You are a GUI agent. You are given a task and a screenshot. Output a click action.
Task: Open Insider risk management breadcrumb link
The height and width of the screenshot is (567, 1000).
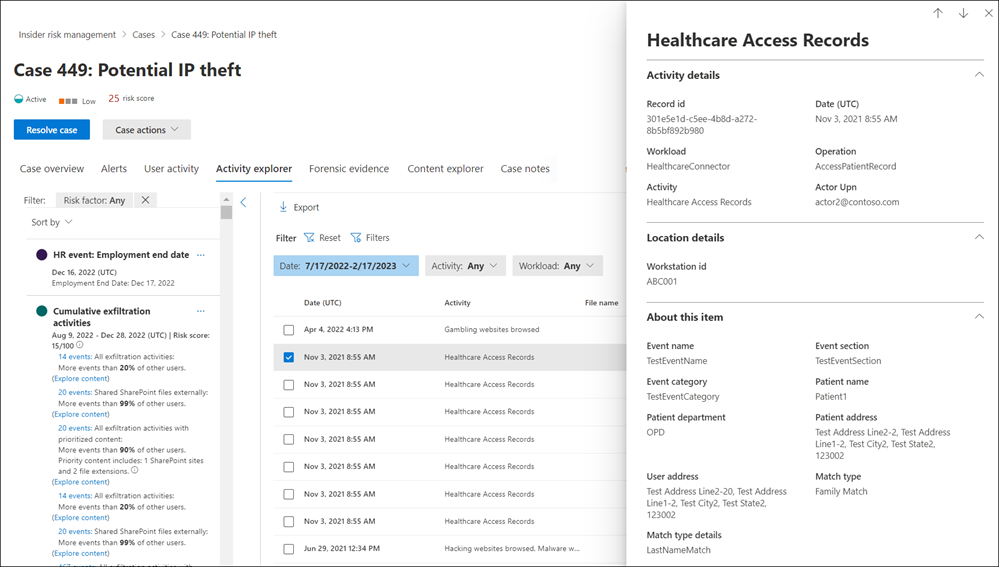coord(67,35)
